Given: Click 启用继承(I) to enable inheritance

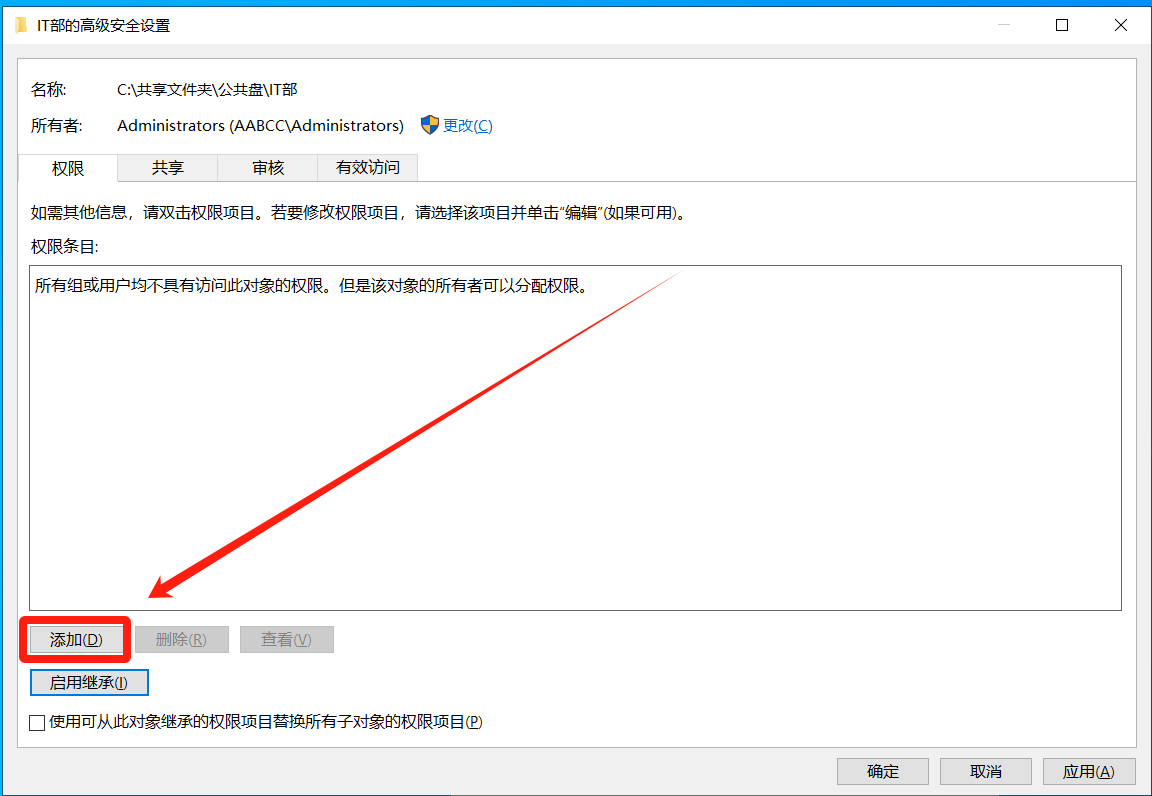Looking at the screenshot, I should pos(89,683).
